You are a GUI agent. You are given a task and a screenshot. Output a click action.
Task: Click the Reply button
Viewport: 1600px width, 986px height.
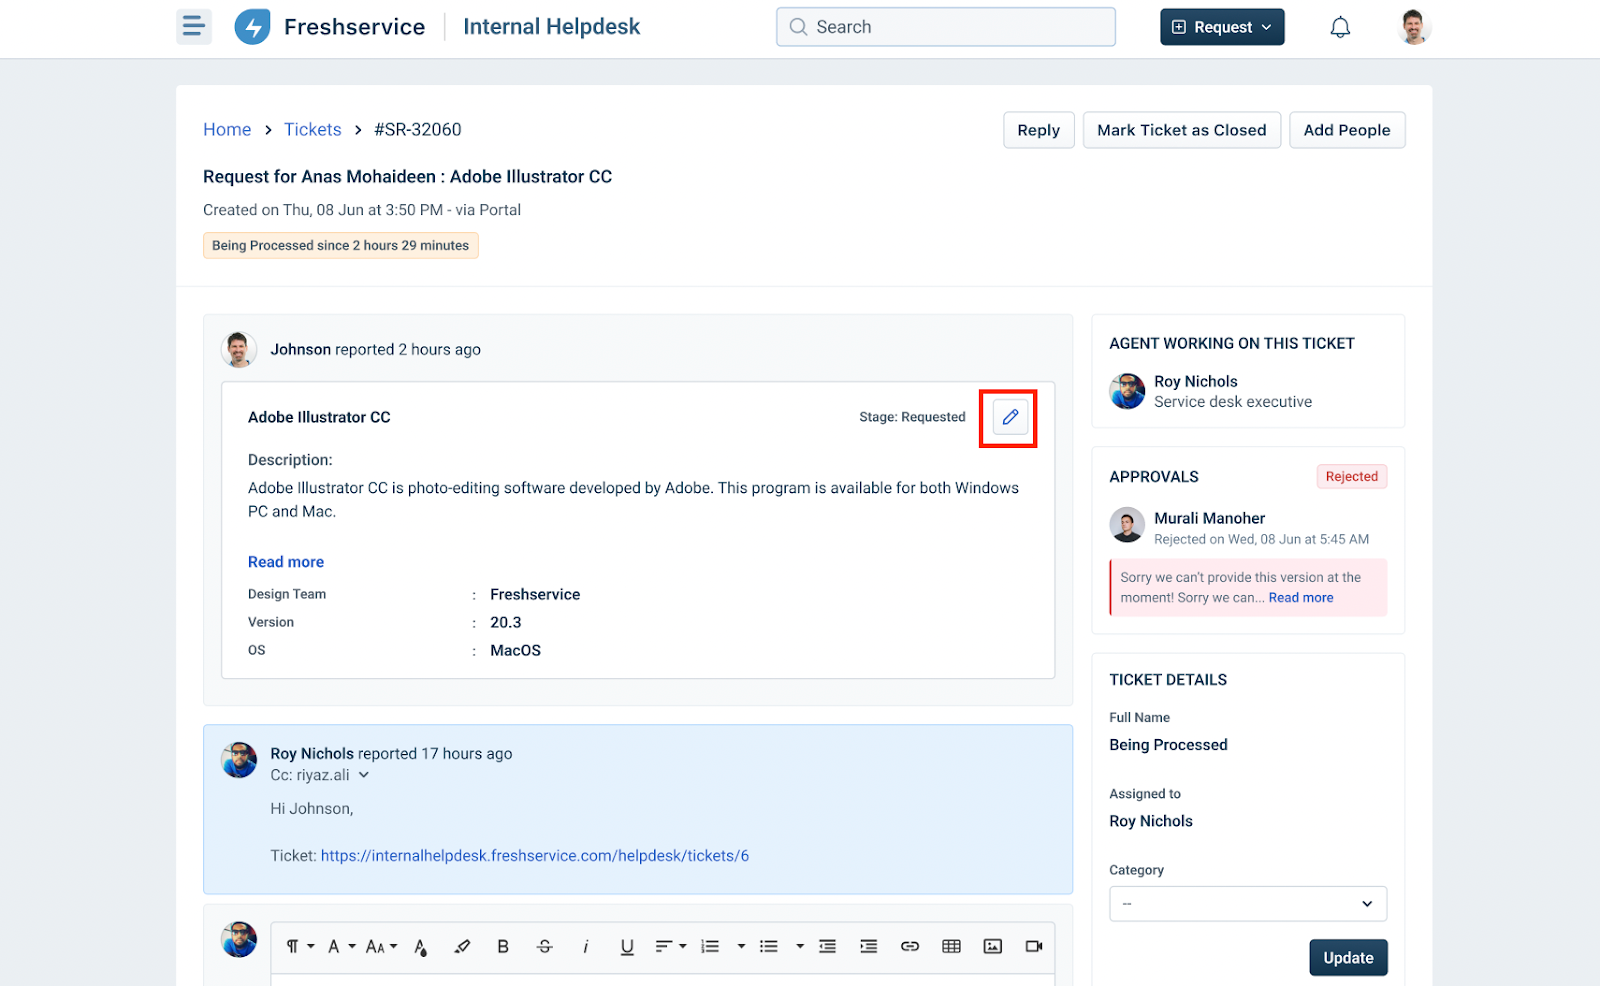pyautogui.click(x=1039, y=130)
